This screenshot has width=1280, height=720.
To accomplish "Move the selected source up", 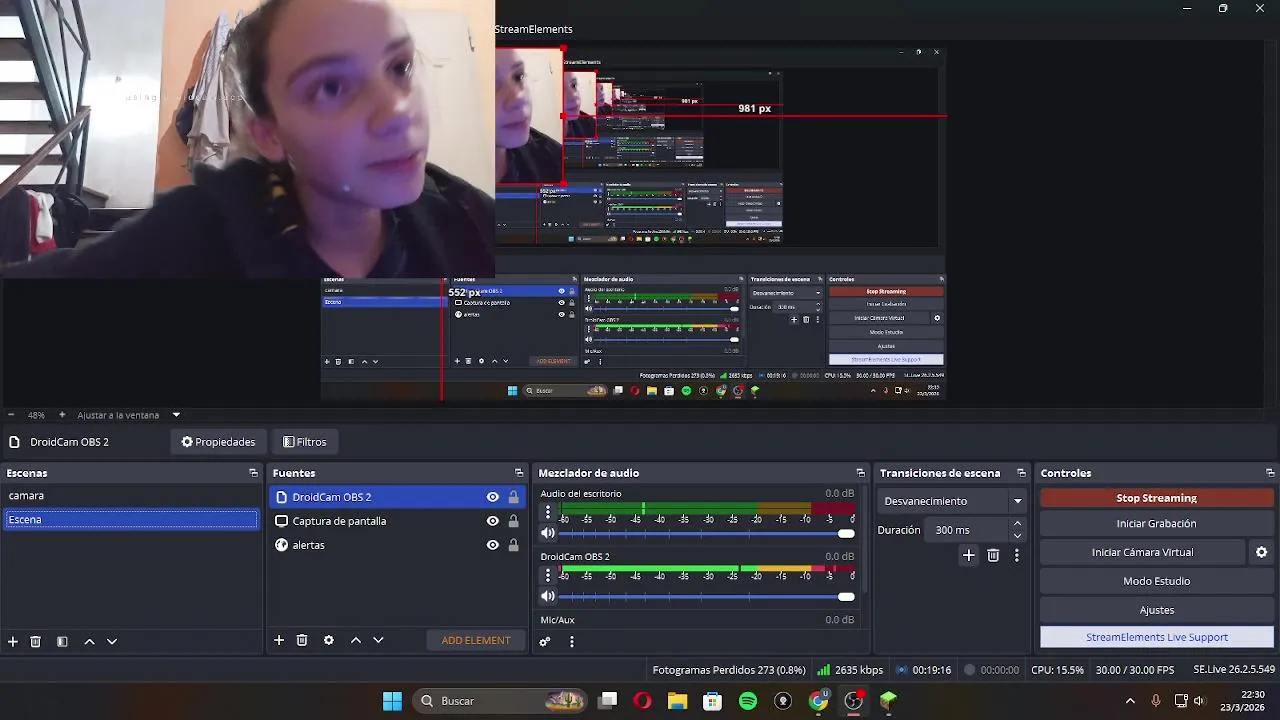I will pos(355,640).
